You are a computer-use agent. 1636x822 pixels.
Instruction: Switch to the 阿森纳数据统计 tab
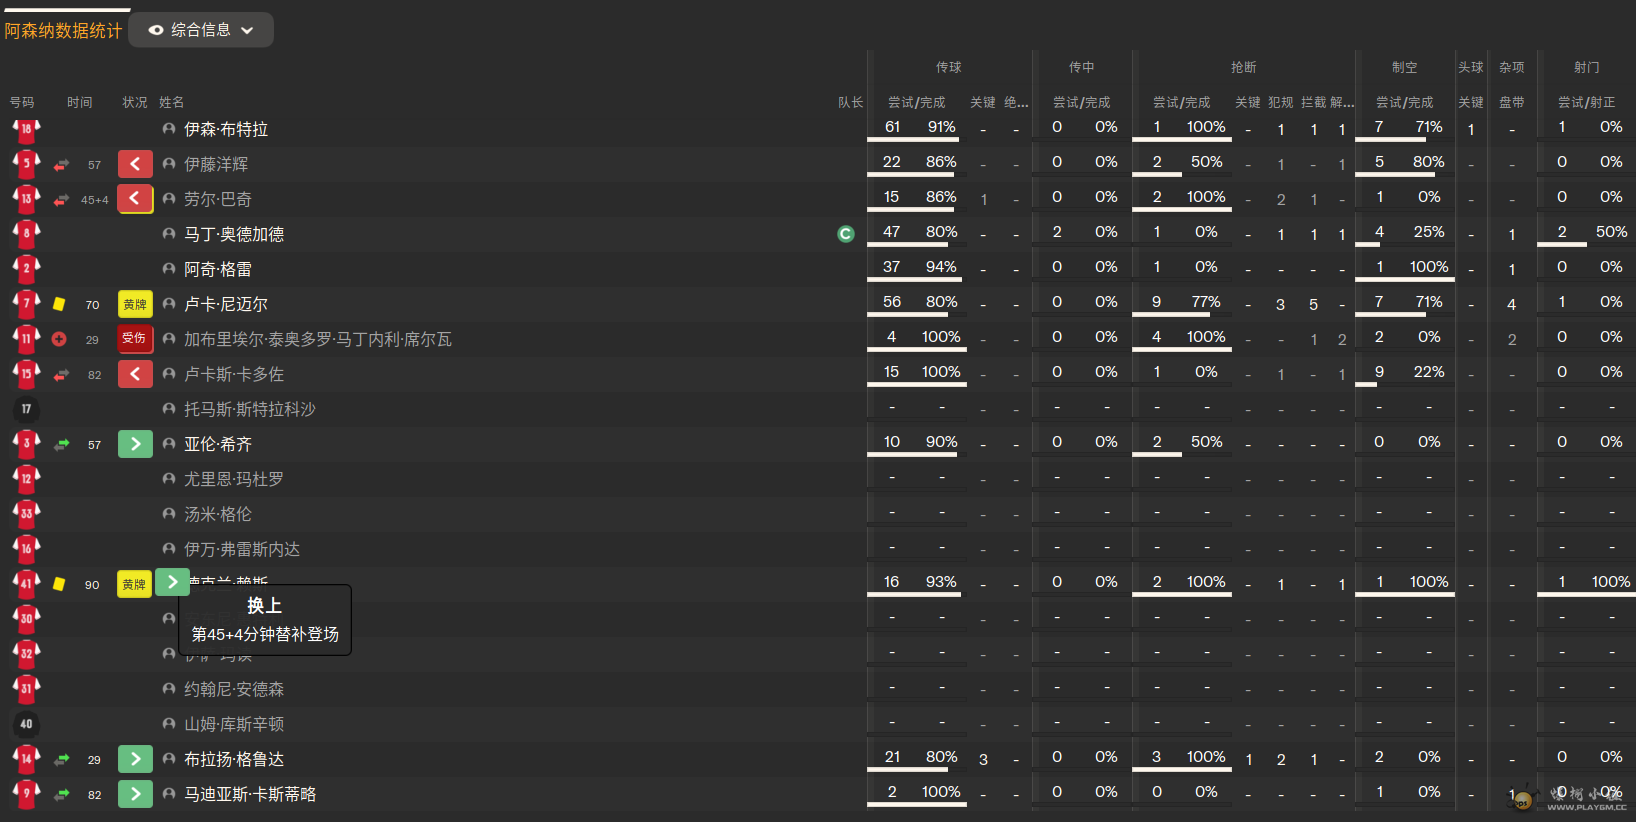click(63, 31)
